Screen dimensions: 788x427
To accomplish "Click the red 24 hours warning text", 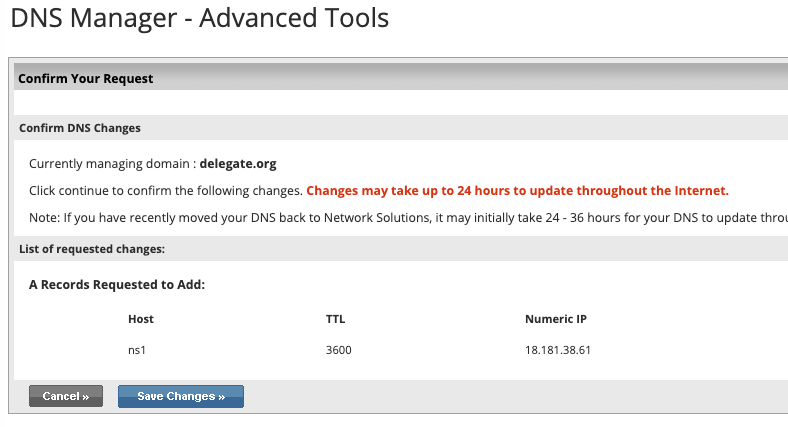I will pos(517,190).
